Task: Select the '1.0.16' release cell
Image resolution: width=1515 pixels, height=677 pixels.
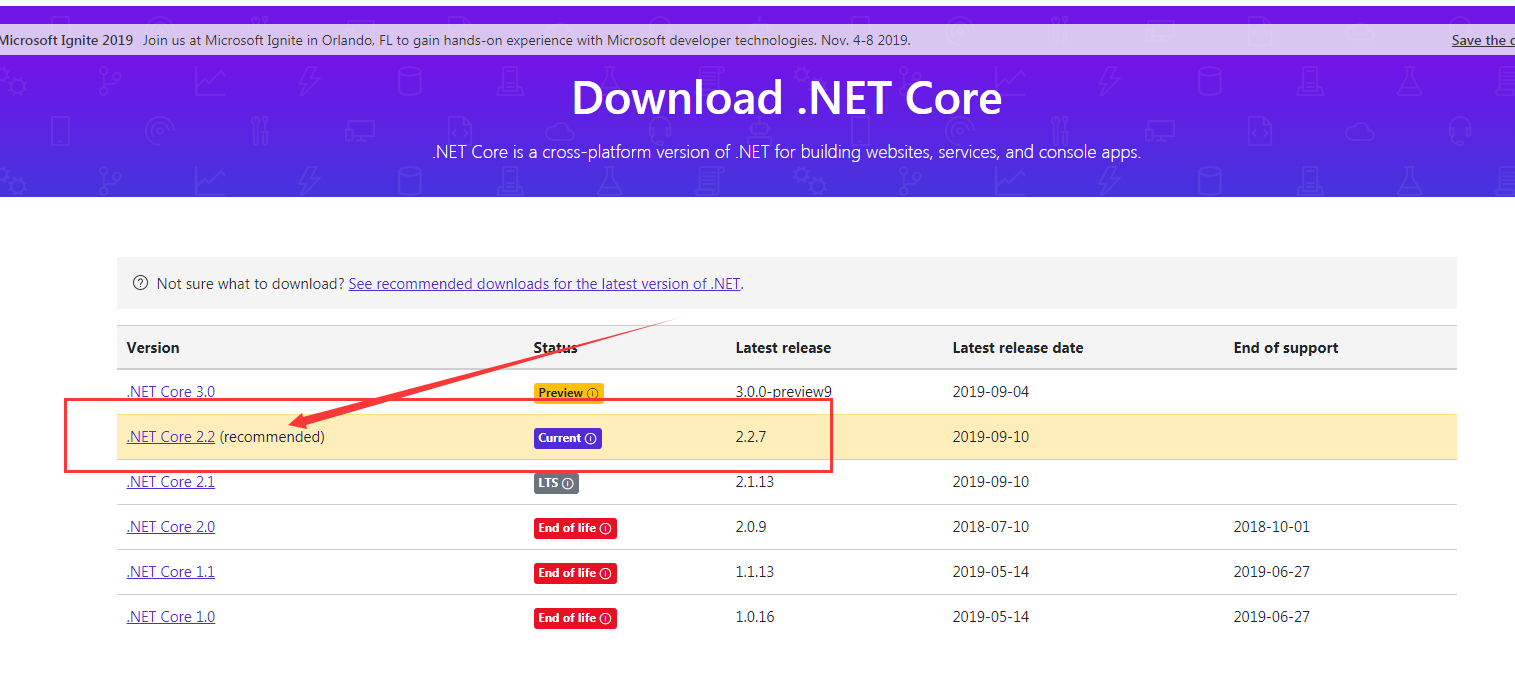Action: point(755,617)
